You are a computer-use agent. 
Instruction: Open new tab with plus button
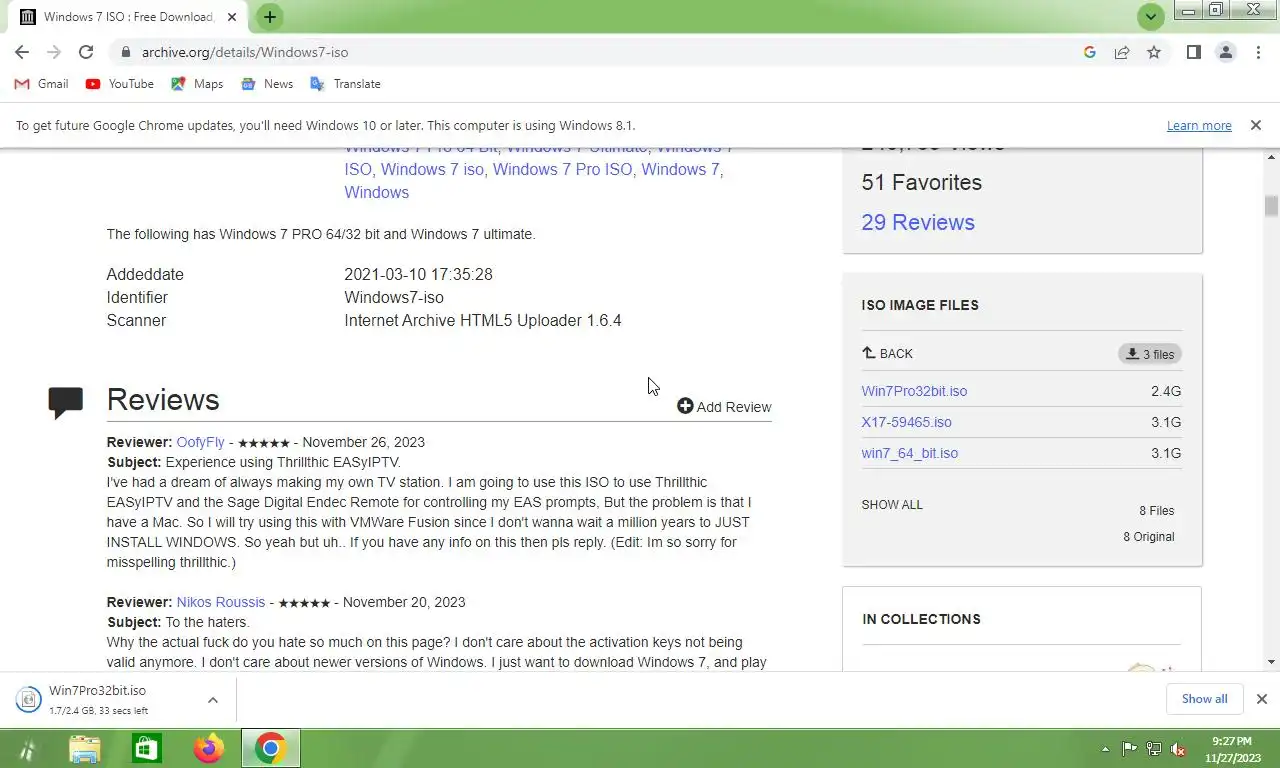269,17
